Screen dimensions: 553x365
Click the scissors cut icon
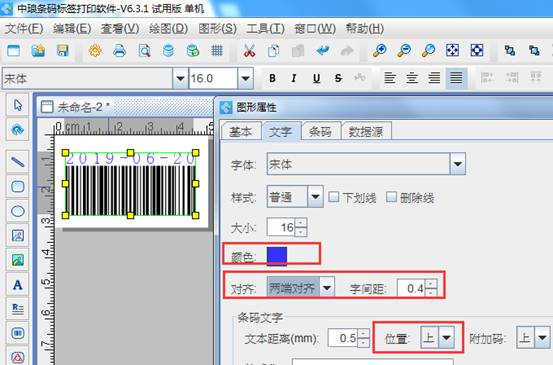click(249, 51)
